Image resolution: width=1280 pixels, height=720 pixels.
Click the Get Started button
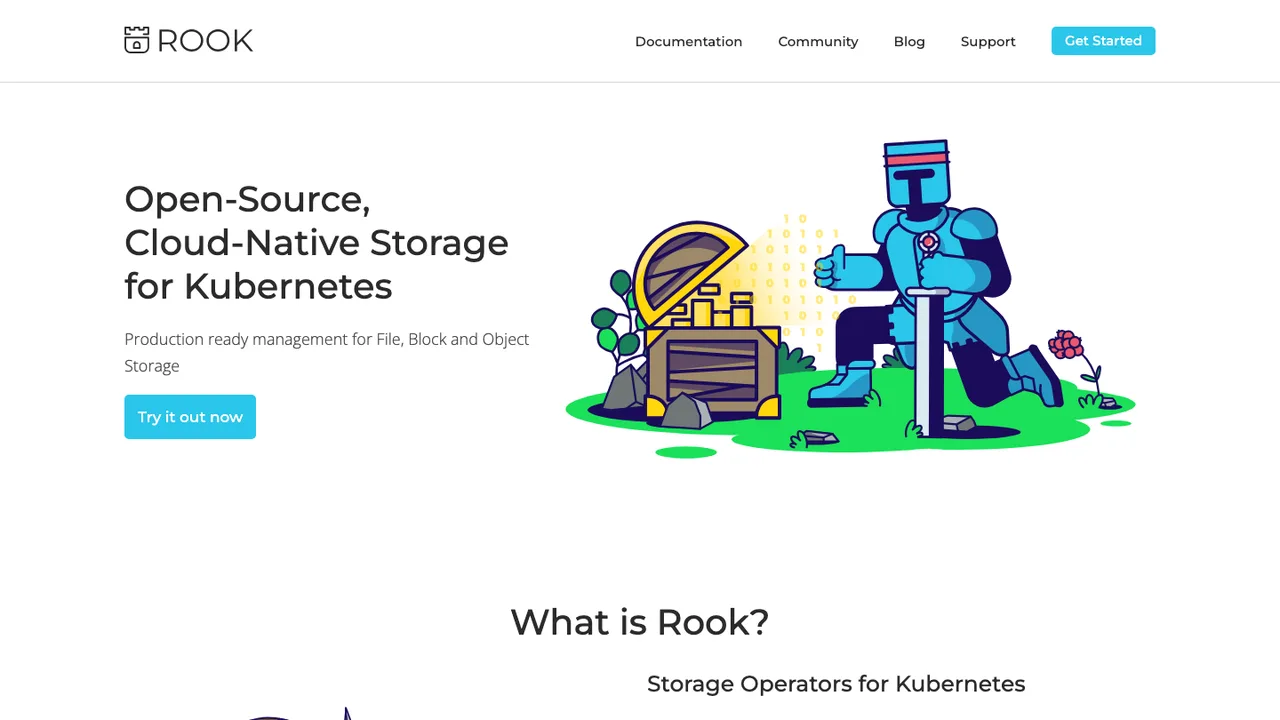point(1103,41)
